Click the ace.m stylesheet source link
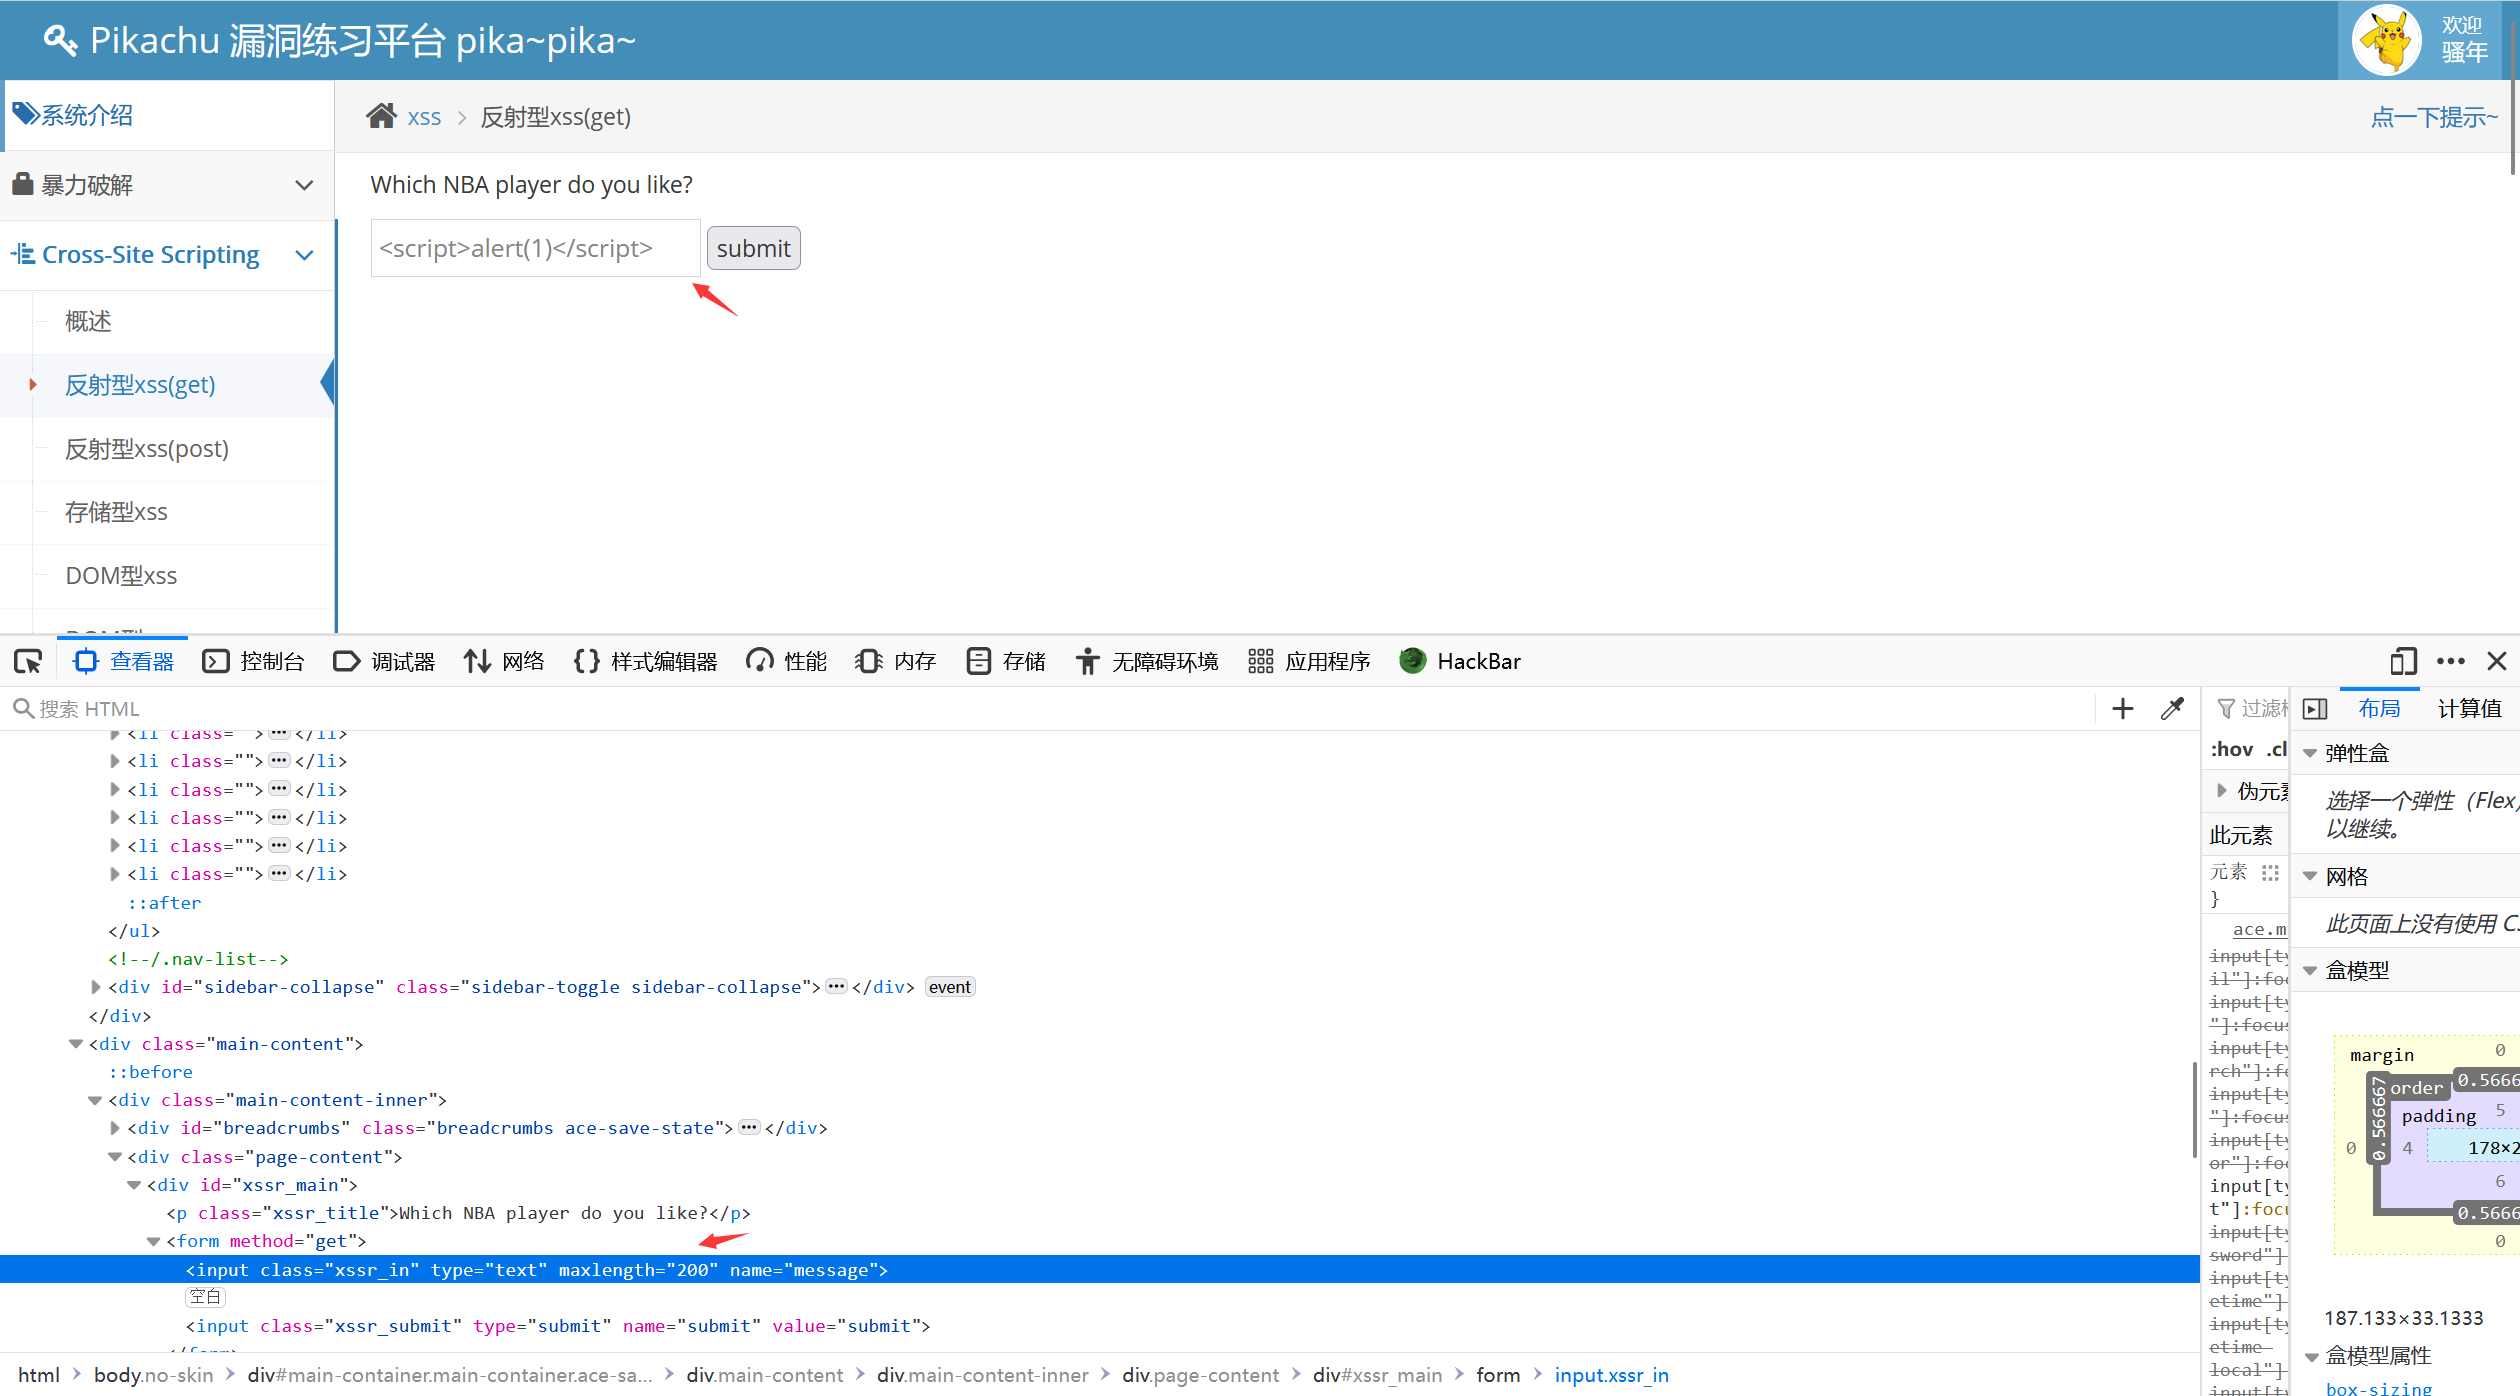 [x=2260, y=929]
